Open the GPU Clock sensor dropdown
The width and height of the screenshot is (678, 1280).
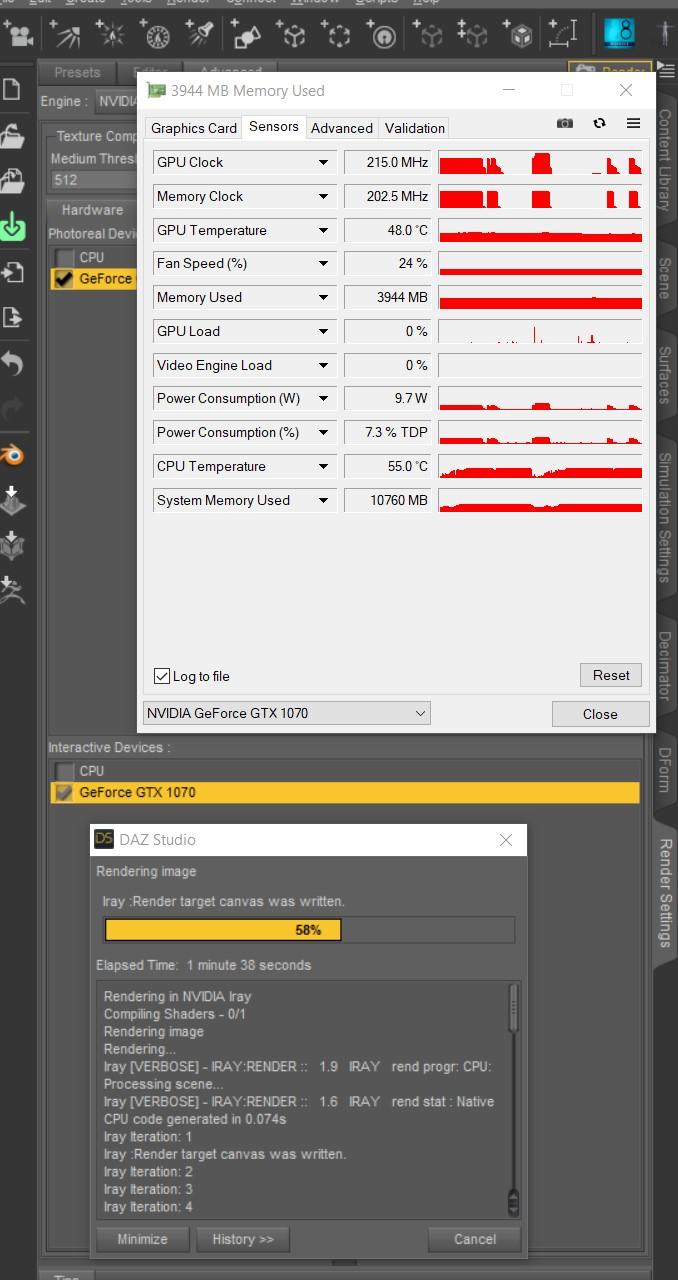[x=324, y=162]
